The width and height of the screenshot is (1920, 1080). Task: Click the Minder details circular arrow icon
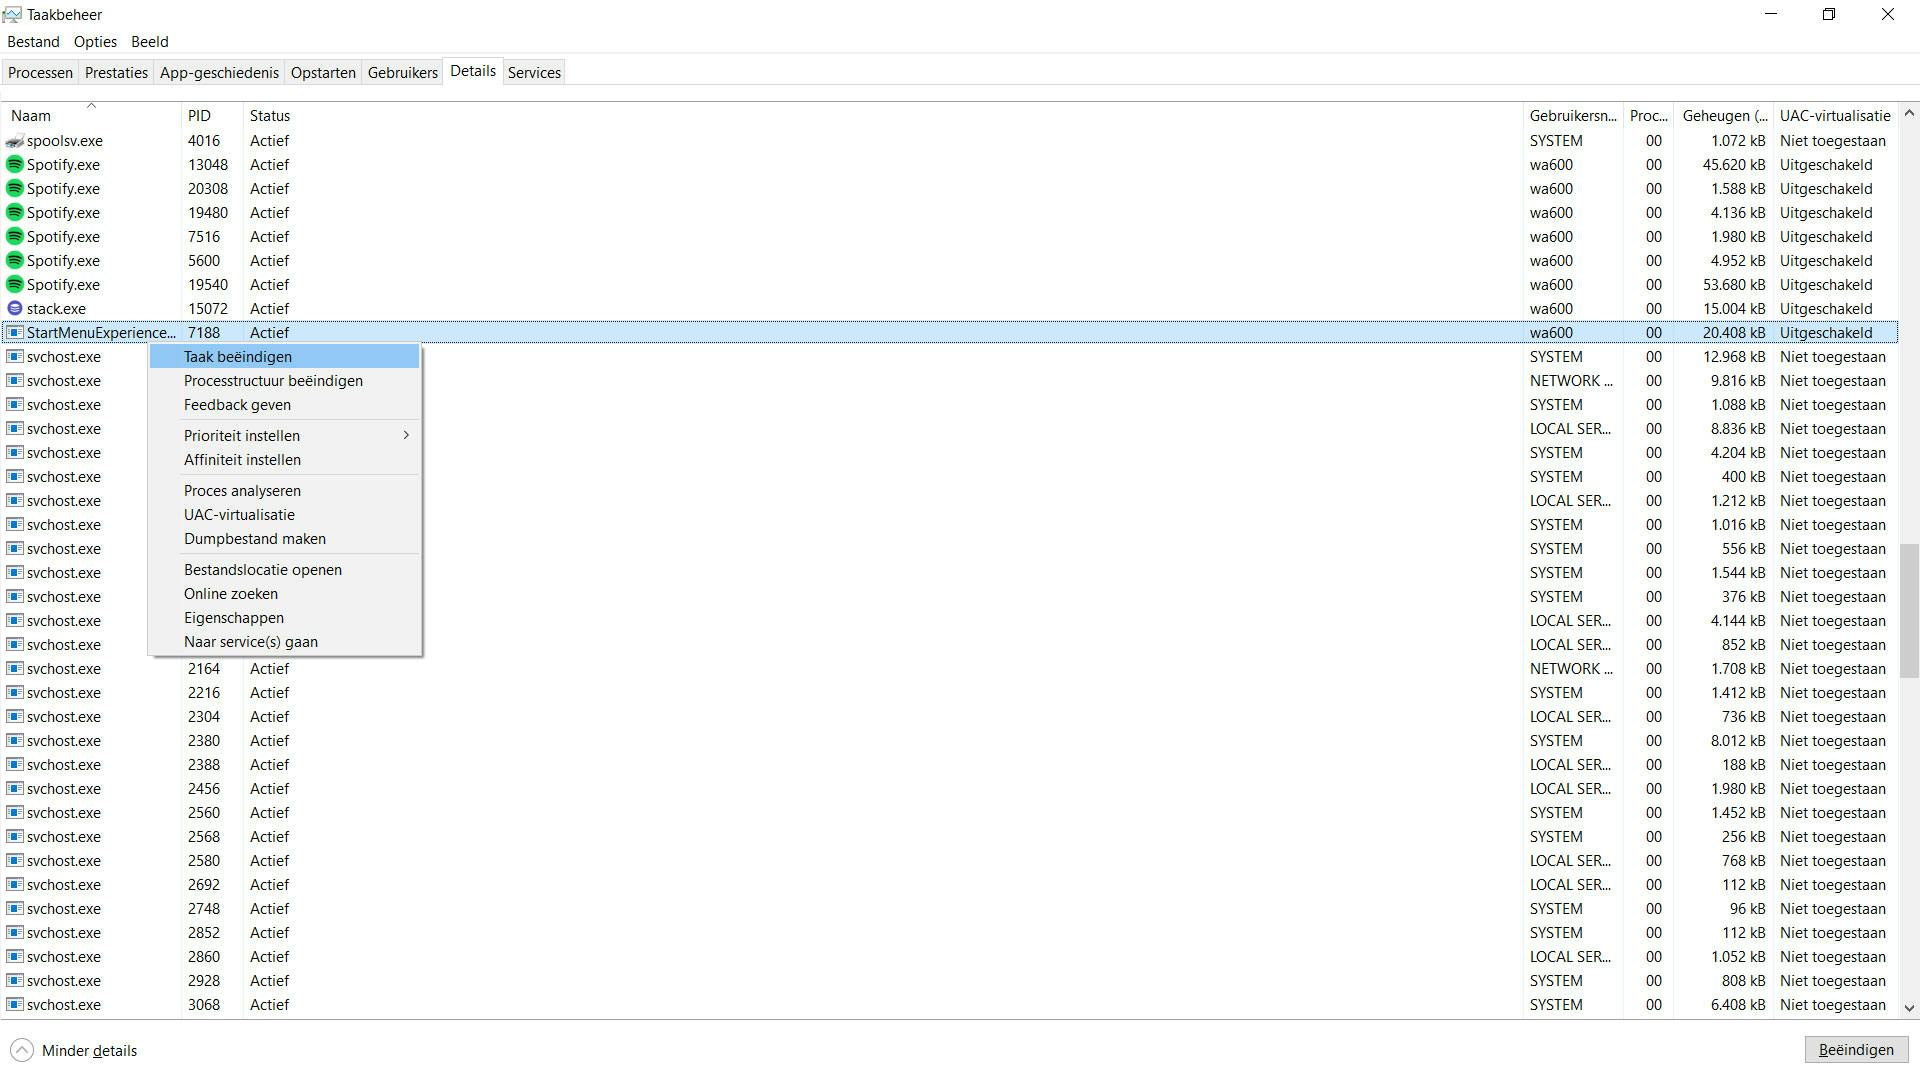coord(21,1051)
